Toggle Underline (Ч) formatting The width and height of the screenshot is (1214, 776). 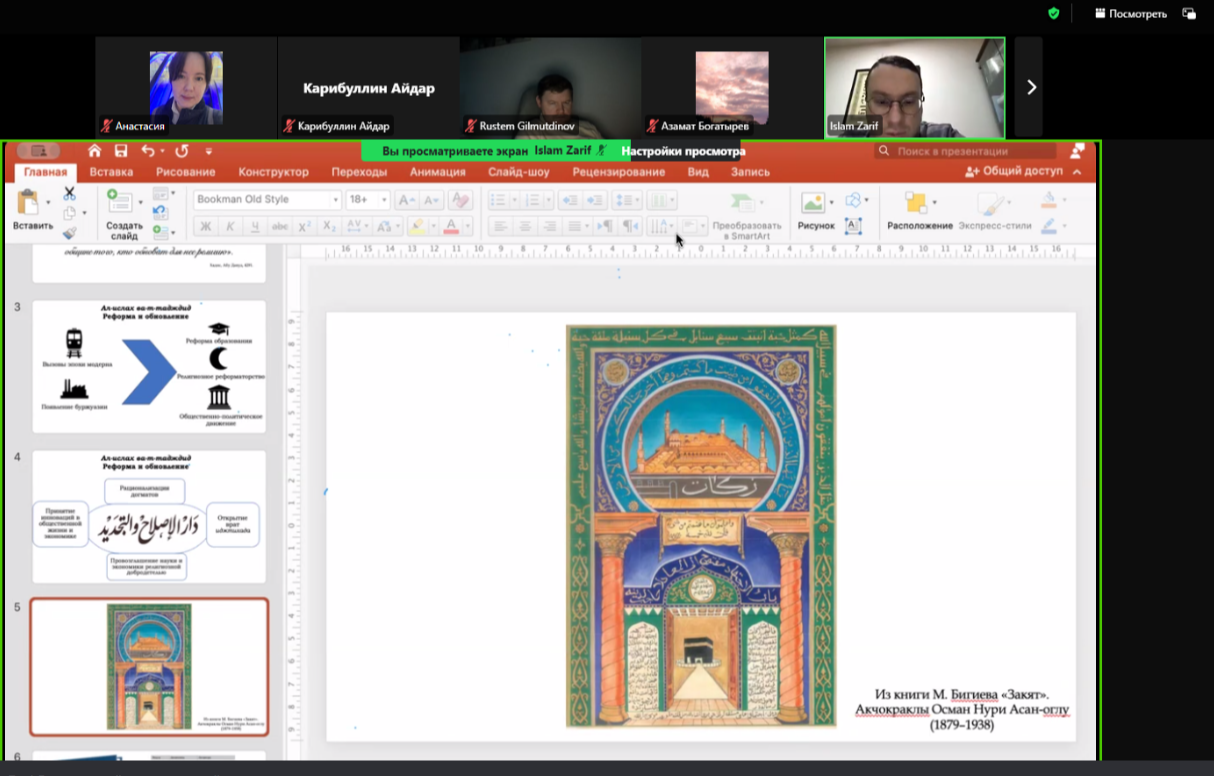coord(255,227)
